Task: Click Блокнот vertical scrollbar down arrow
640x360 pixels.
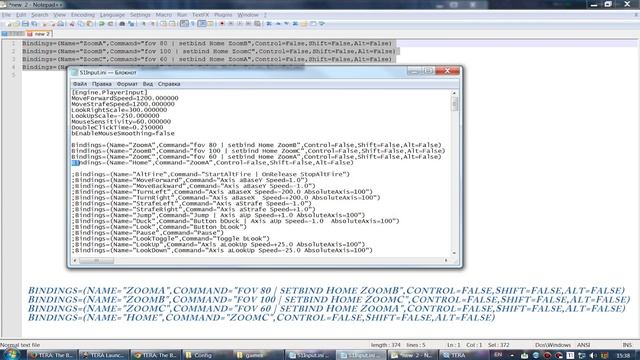Action: coord(454,253)
